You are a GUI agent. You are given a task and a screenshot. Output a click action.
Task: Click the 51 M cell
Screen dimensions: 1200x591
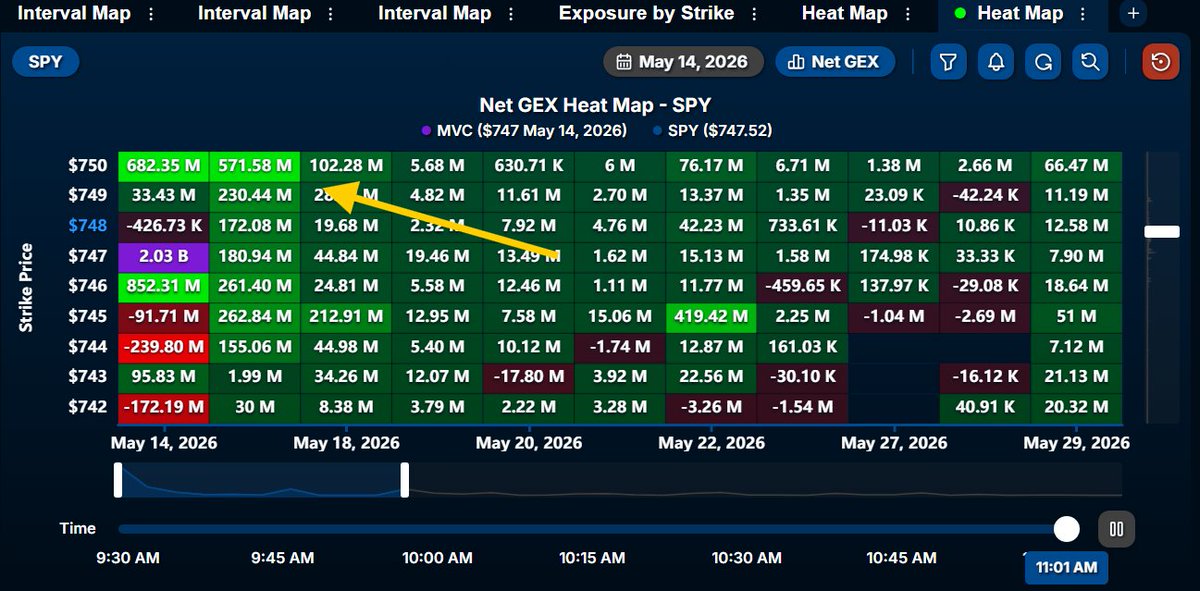click(1077, 317)
